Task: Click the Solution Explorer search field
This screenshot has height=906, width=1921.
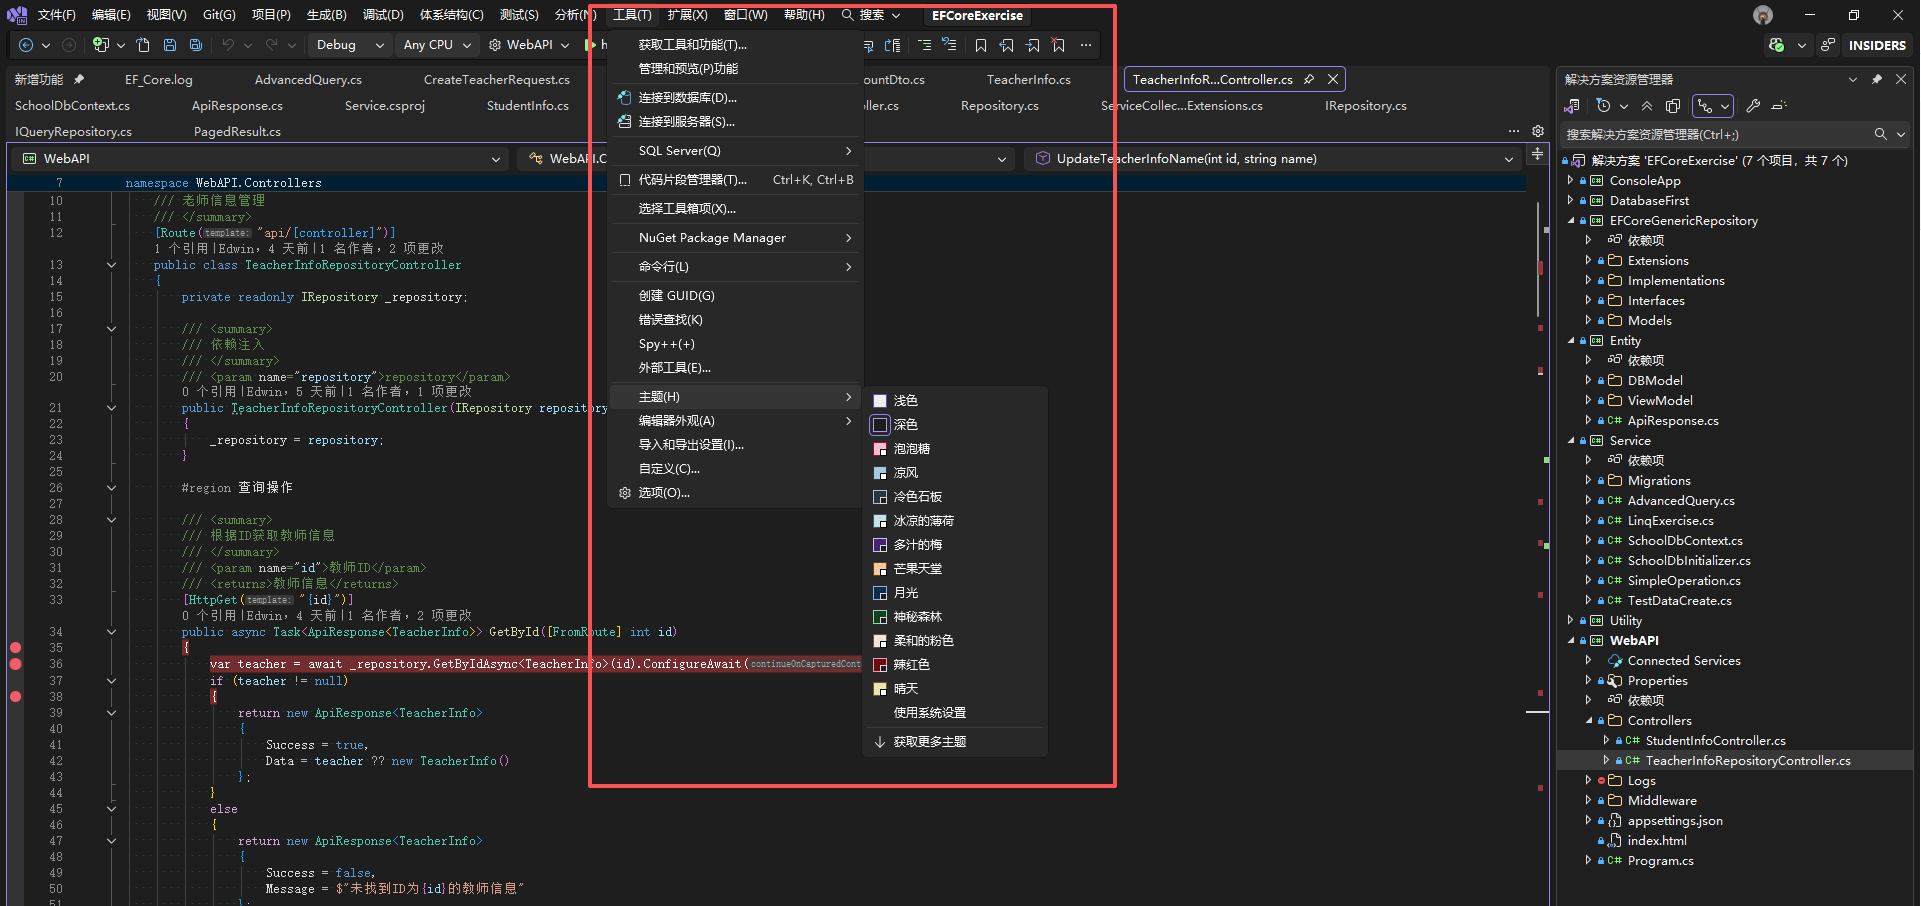Action: pos(1715,134)
